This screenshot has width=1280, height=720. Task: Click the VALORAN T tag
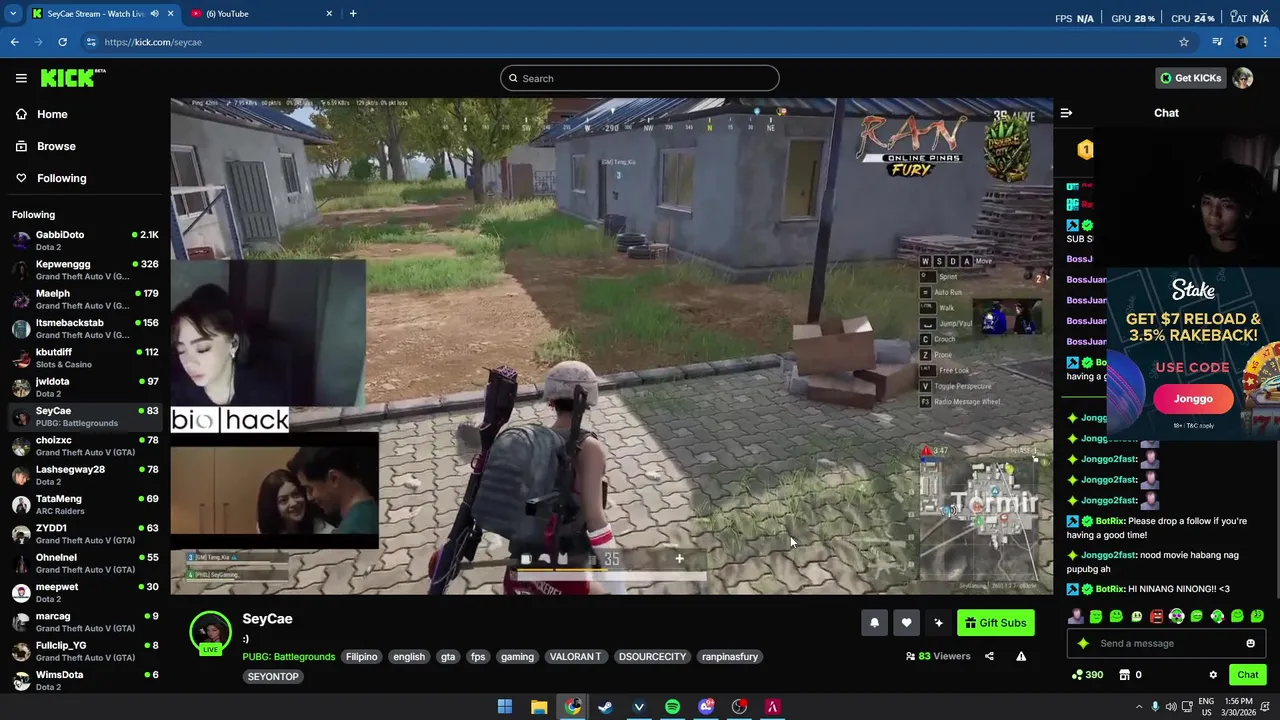(575, 657)
